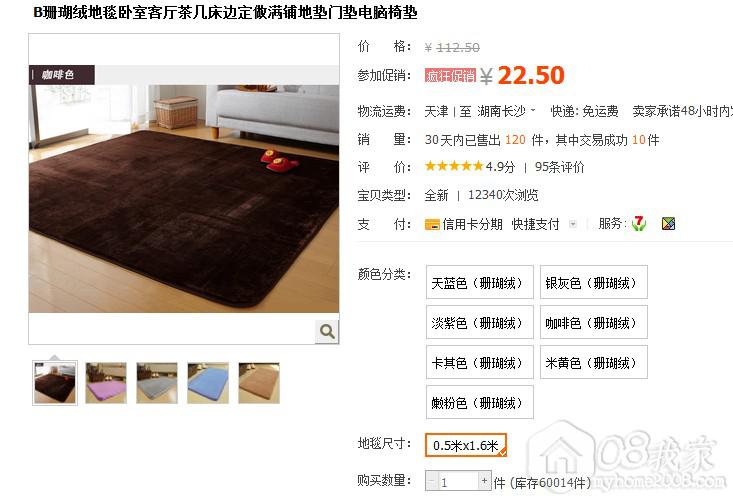Select the blue carpet thumbnail

[x=208, y=383]
